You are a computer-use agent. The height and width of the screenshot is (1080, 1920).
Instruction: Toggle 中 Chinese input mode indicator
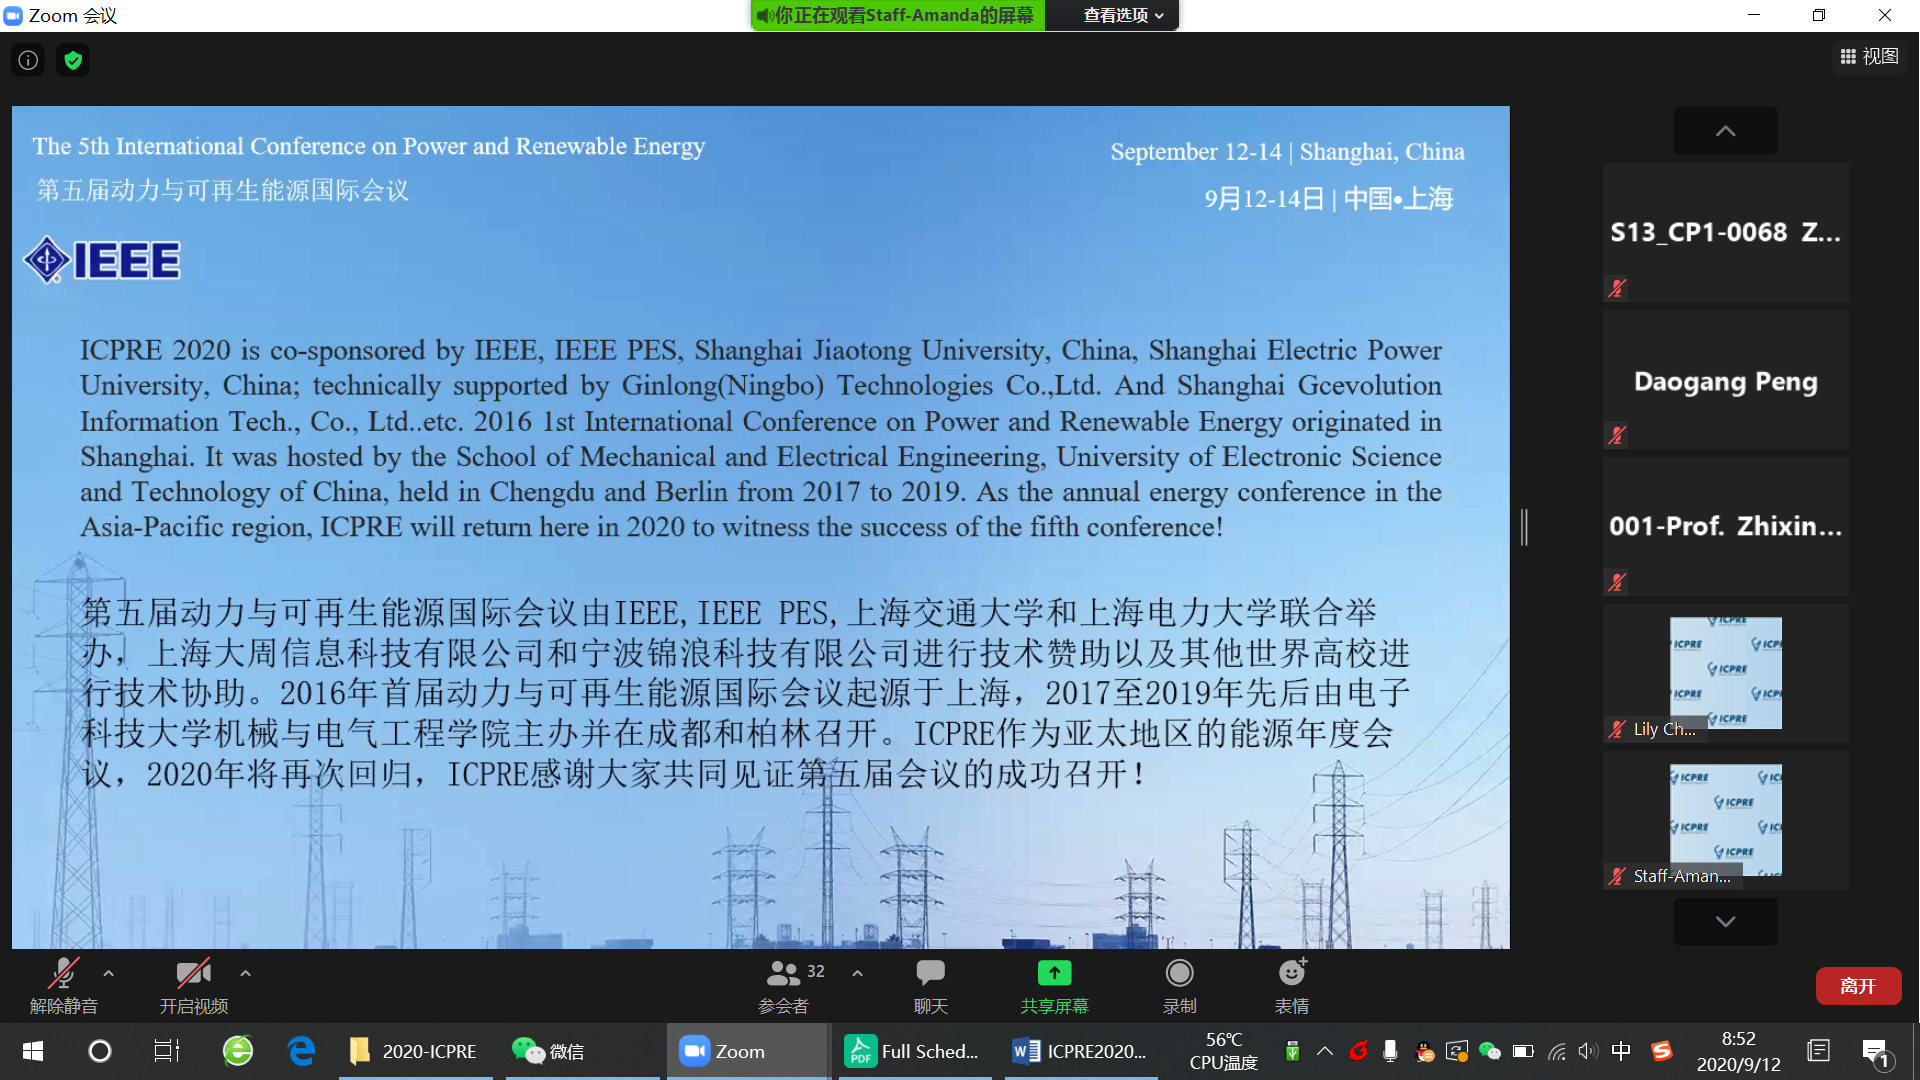1621,1051
